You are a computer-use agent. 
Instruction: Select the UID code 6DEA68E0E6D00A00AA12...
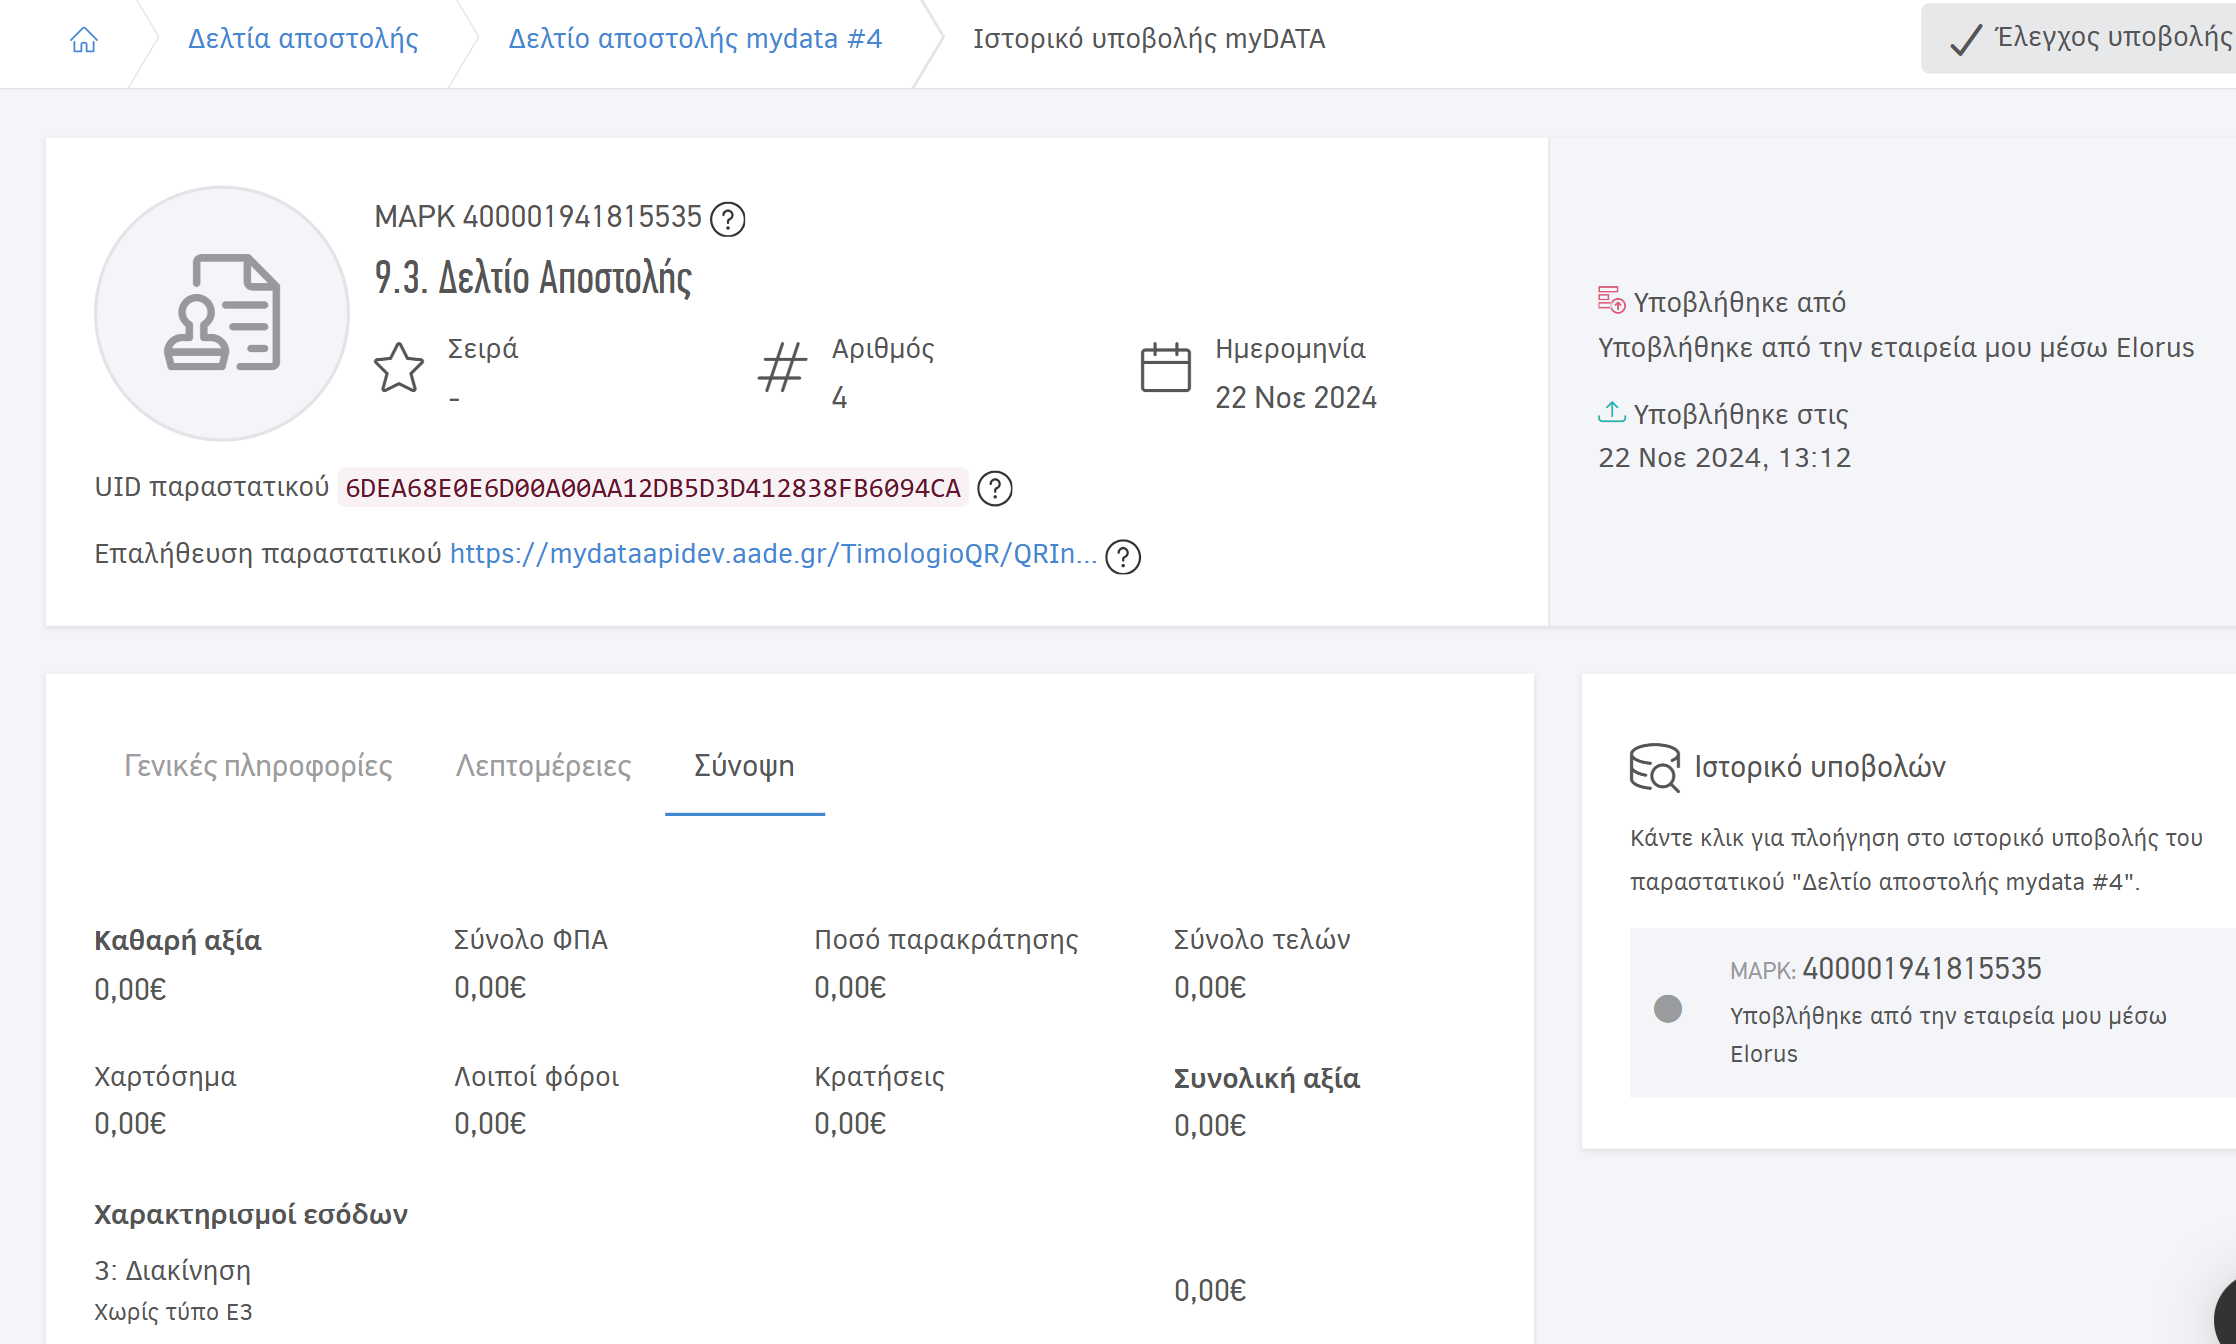(653, 488)
